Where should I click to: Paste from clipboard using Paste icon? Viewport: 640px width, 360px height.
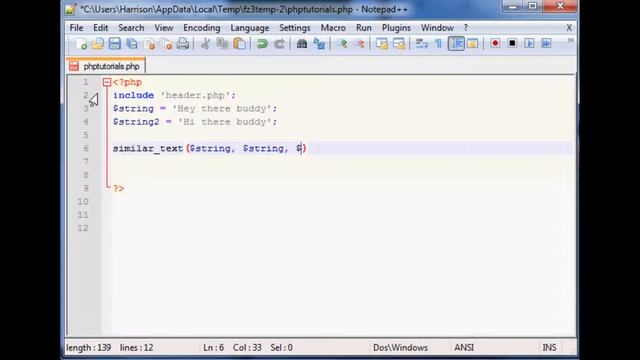click(240, 44)
